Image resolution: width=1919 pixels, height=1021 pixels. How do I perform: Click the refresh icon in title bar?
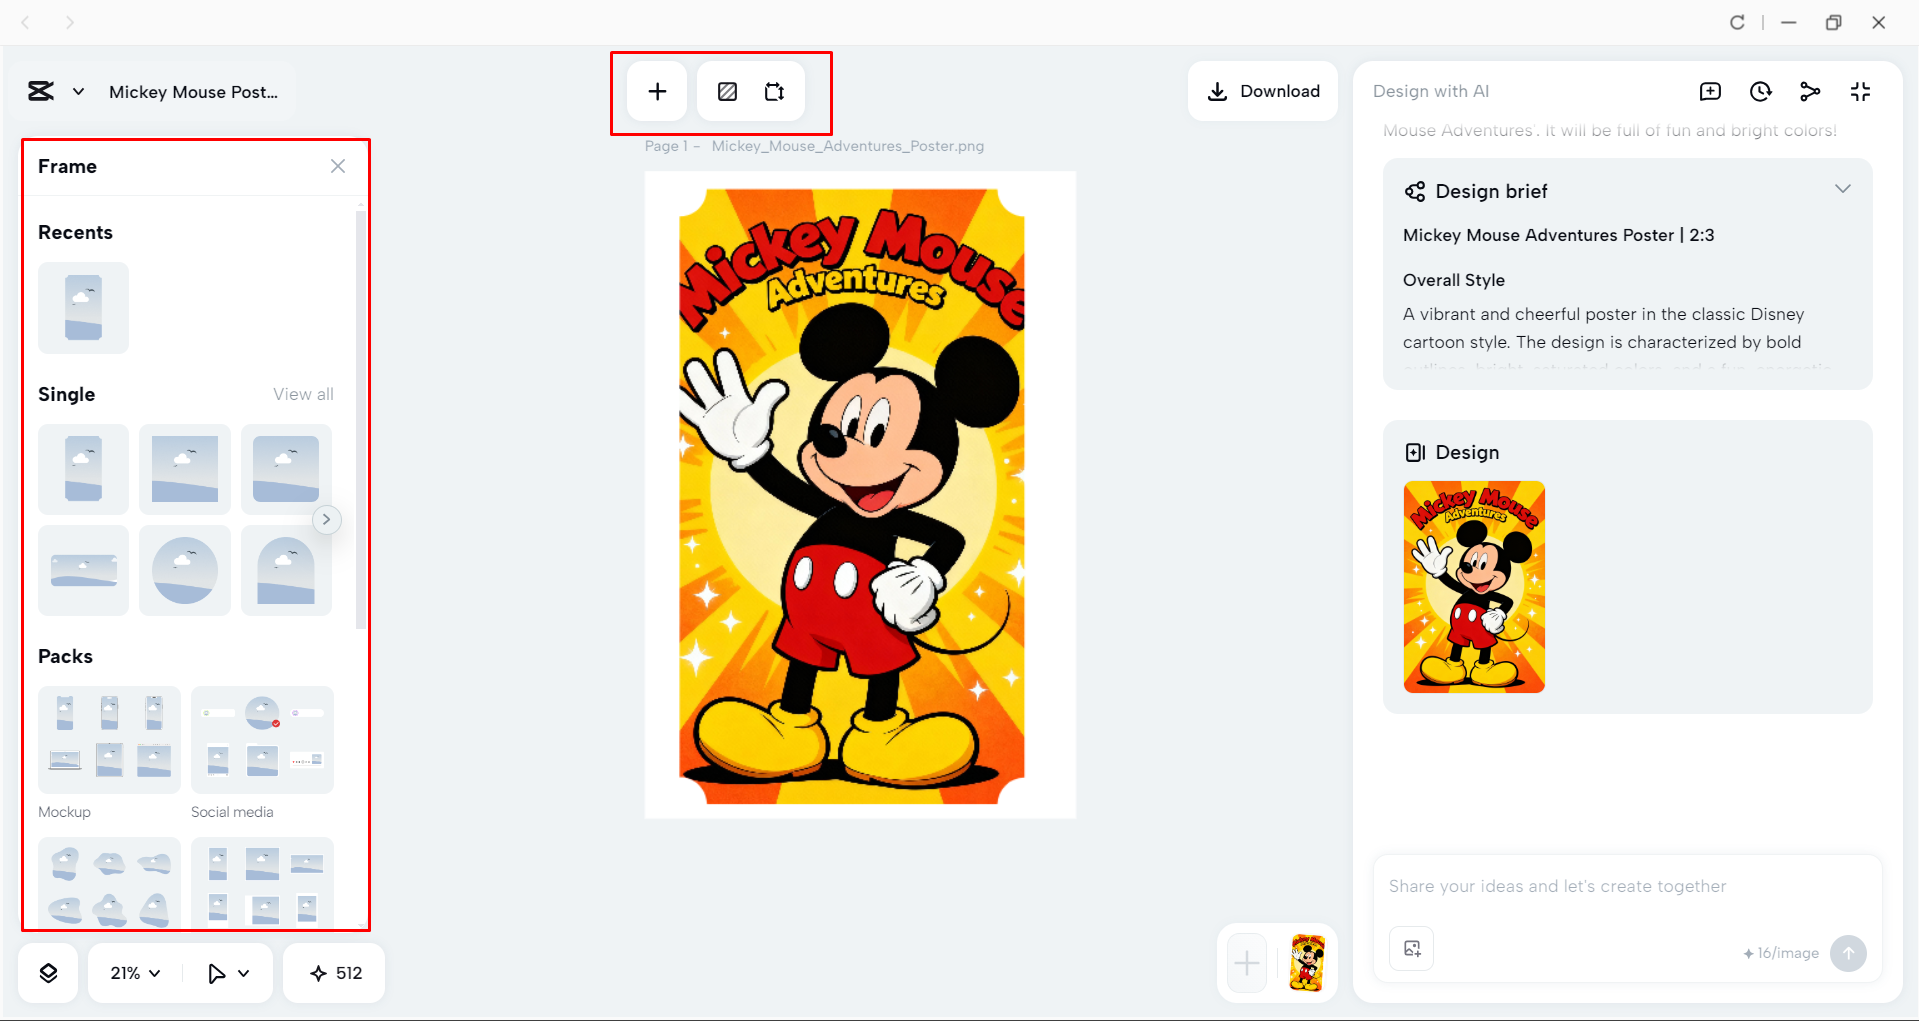(x=1737, y=22)
